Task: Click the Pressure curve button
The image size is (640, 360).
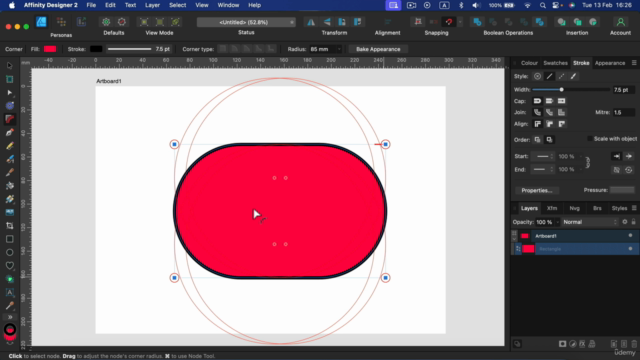Action: [622, 190]
